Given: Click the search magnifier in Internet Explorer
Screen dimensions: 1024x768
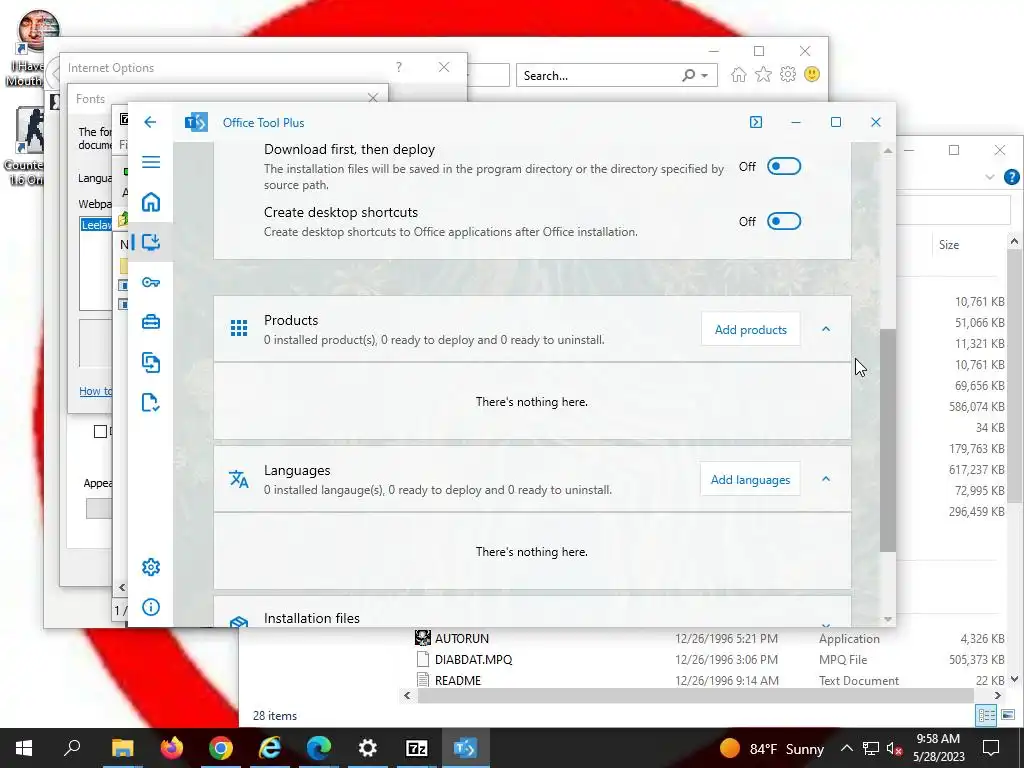Looking at the screenshot, I should (x=688, y=75).
